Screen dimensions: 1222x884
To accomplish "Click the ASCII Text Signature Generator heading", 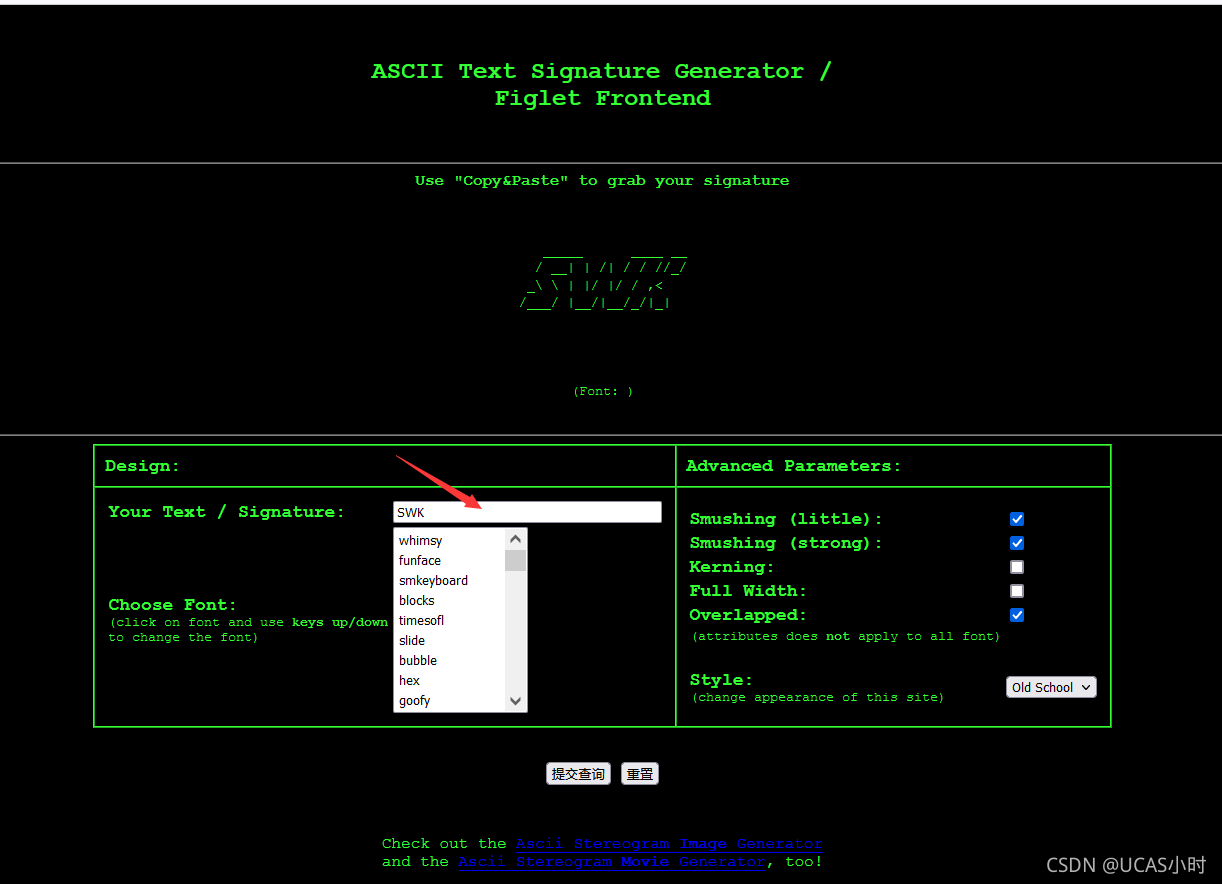I will pos(602,84).
